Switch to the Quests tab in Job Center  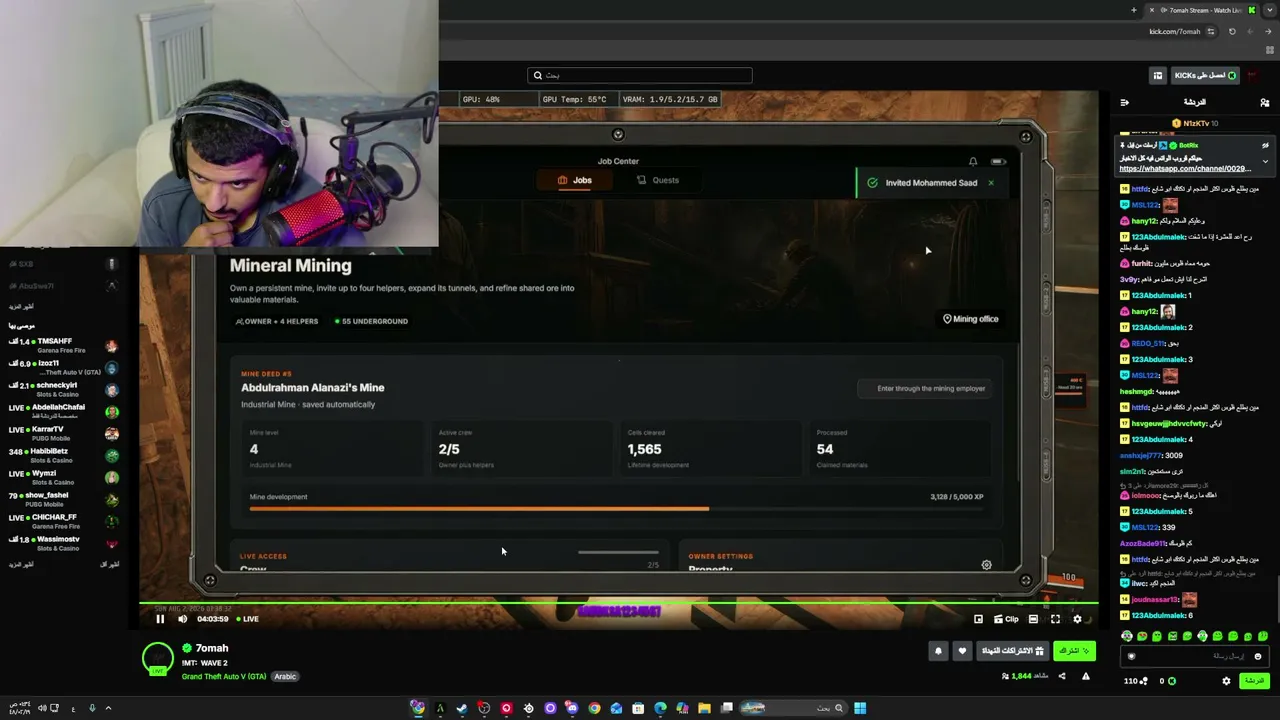pyautogui.click(x=658, y=180)
